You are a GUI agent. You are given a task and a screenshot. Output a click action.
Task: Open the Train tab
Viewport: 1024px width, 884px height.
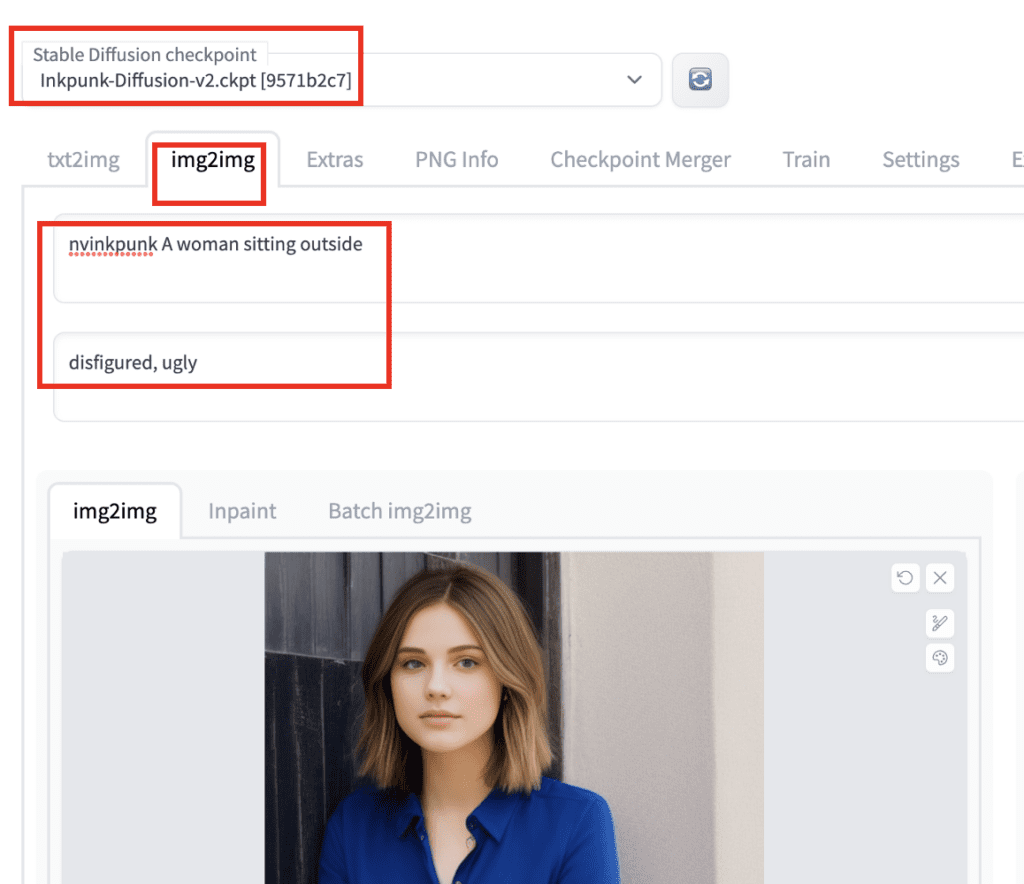[807, 159]
